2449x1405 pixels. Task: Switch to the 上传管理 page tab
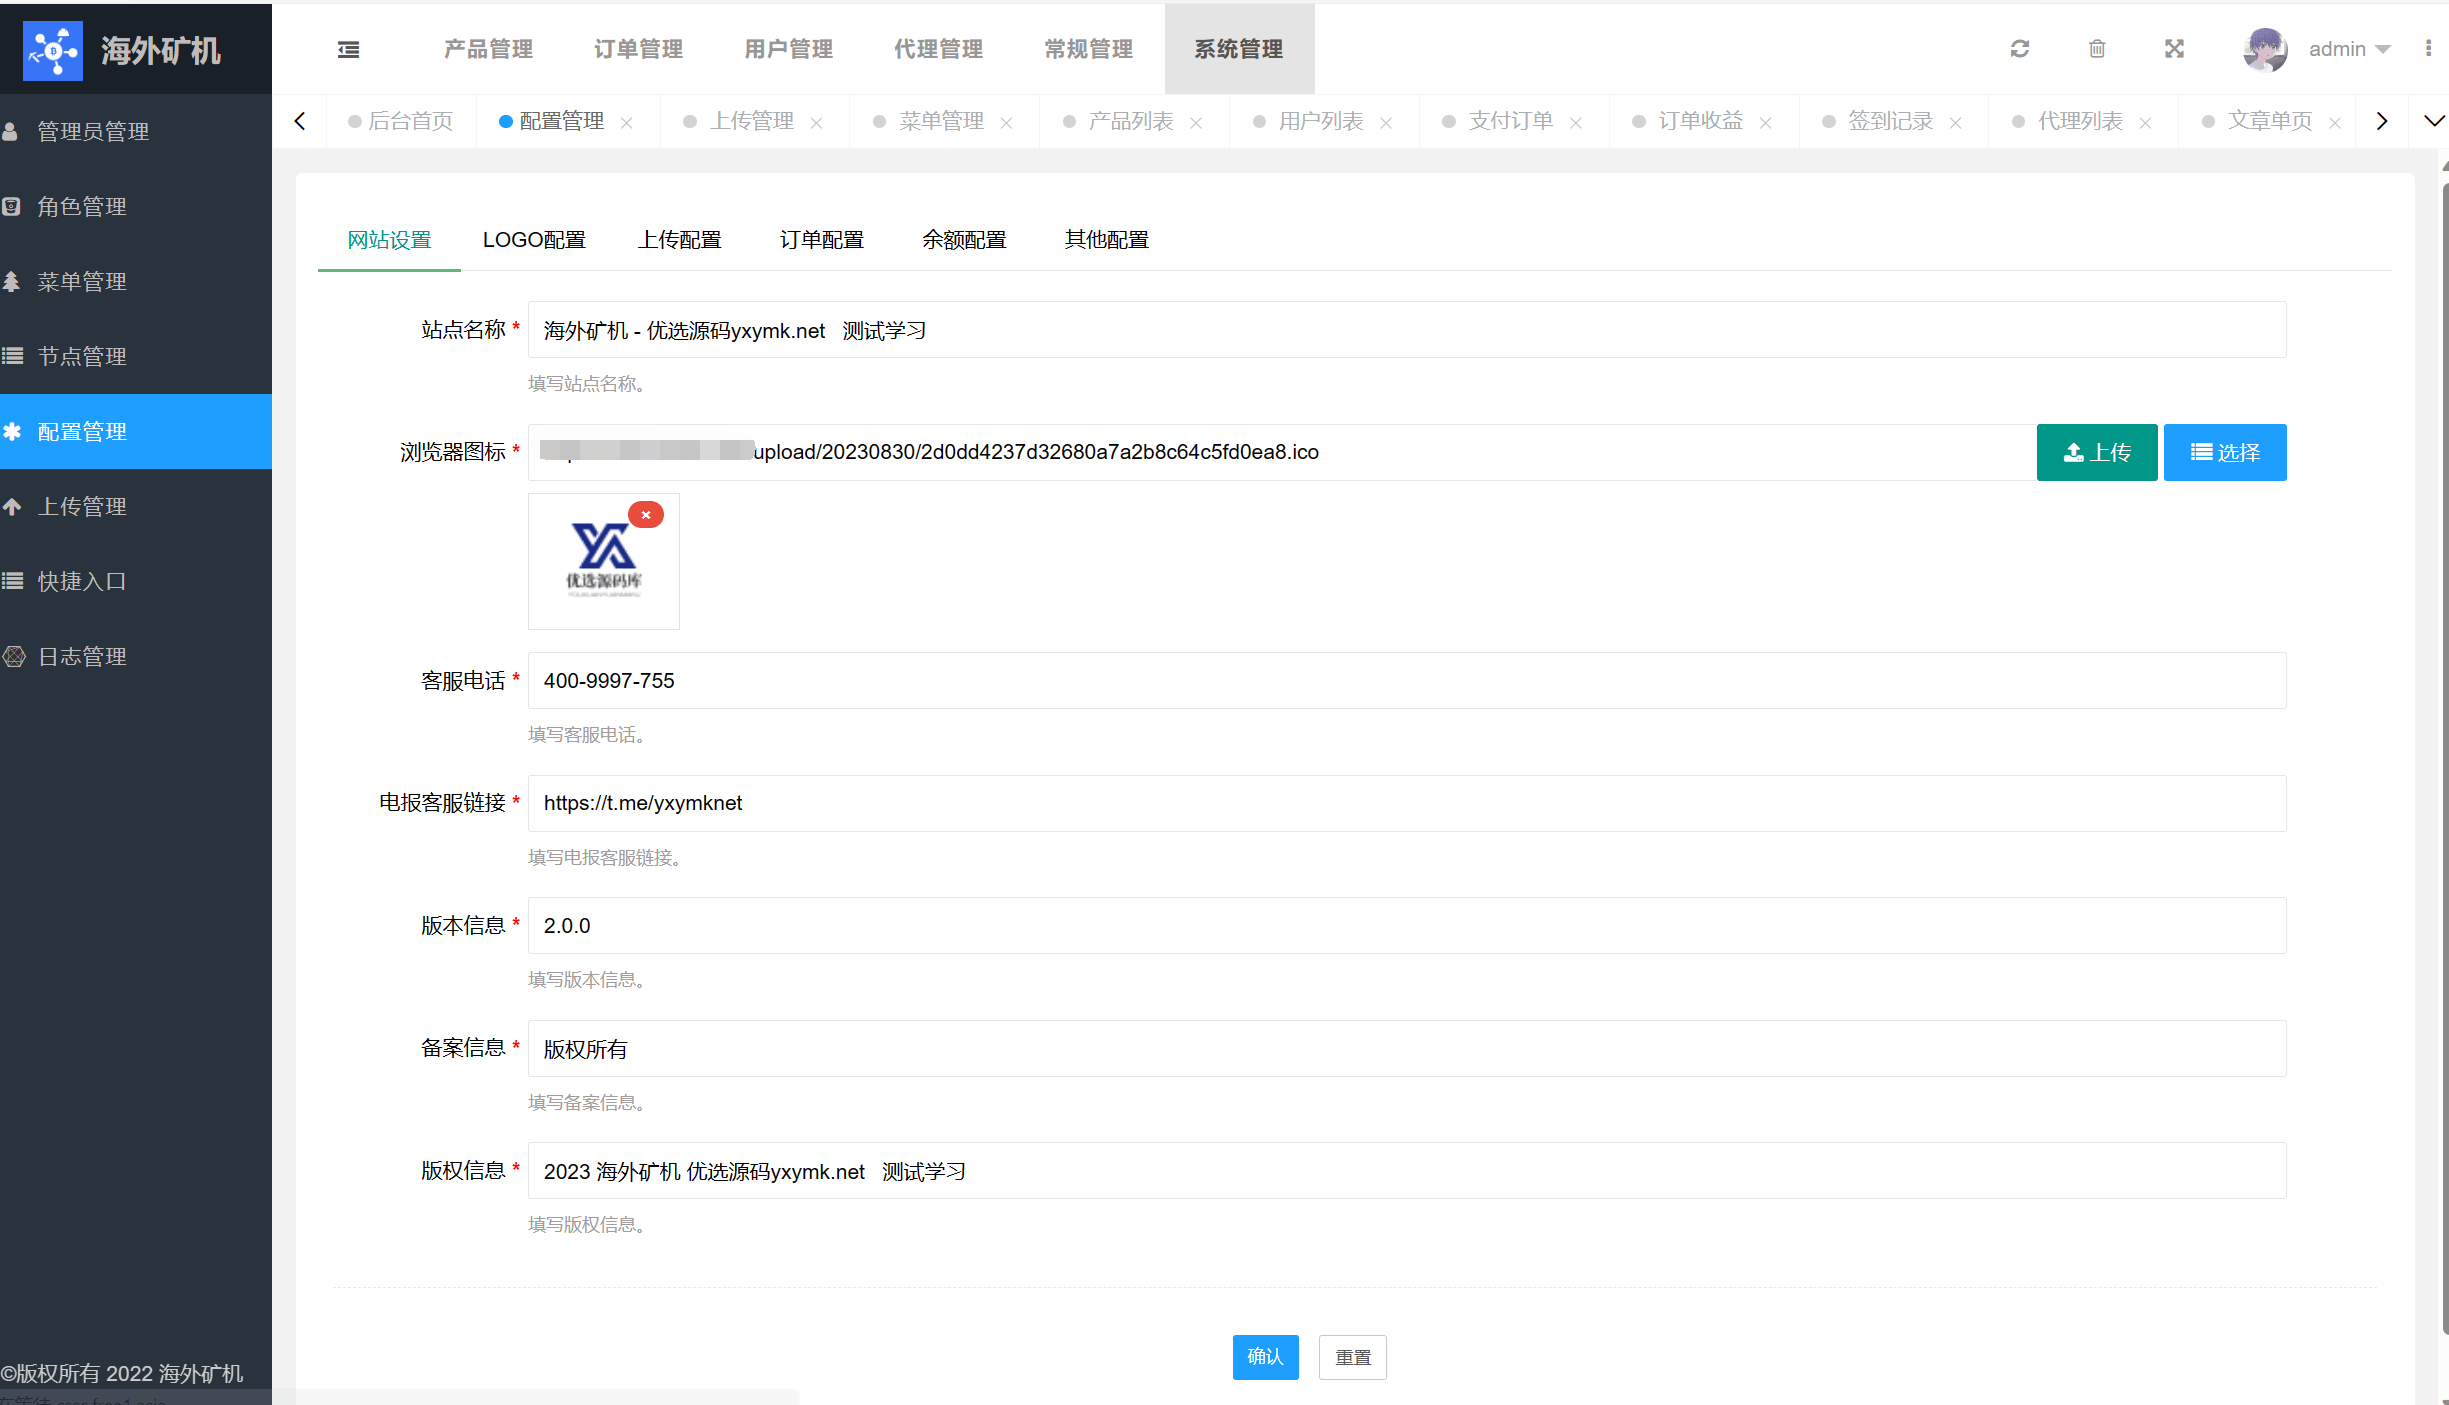click(752, 121)
